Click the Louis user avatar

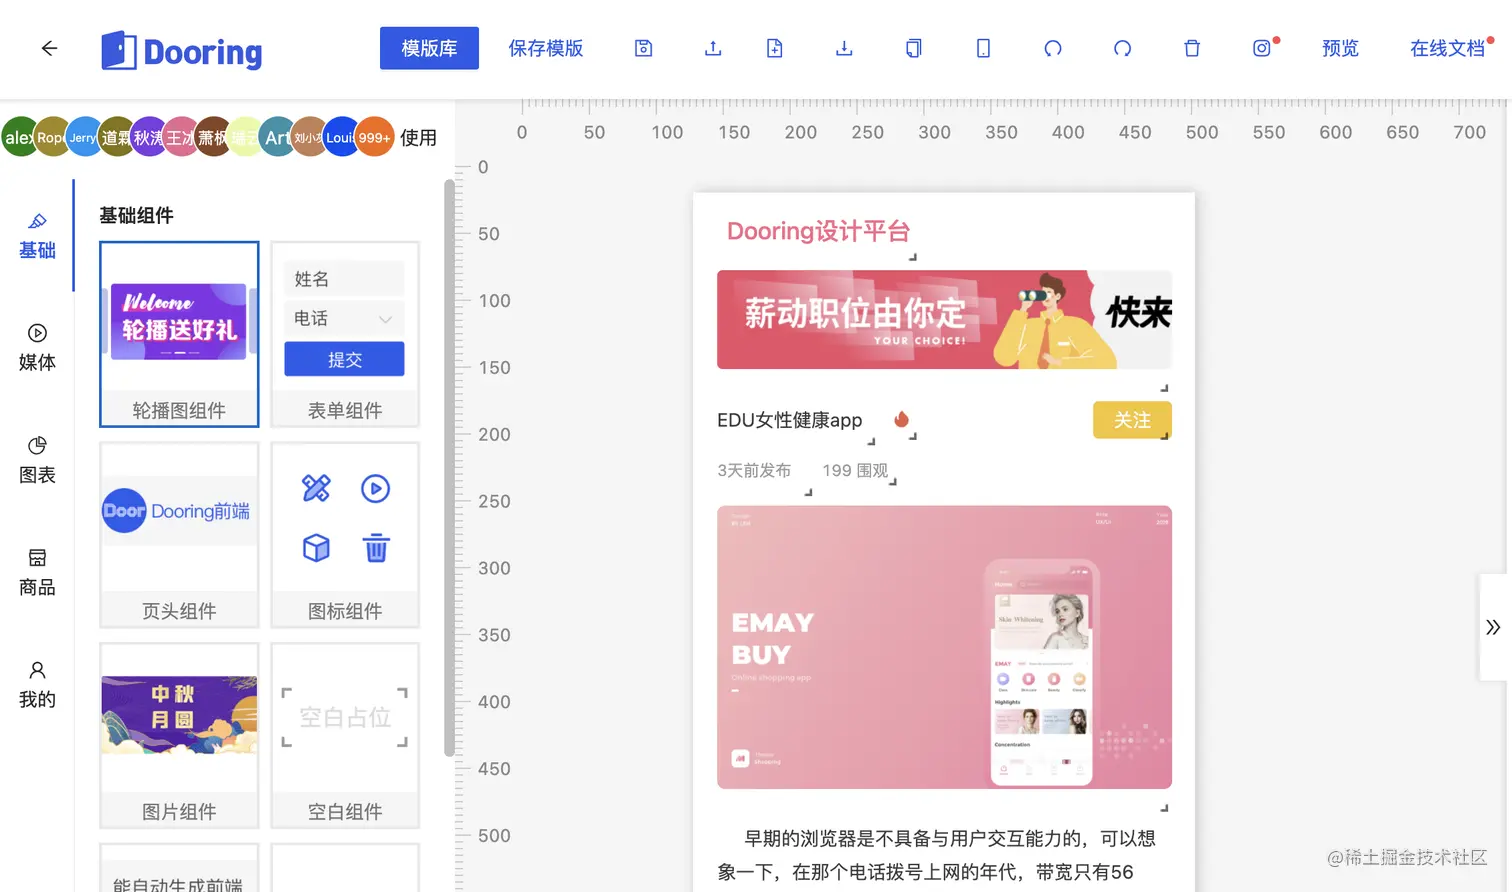[341, 137]
